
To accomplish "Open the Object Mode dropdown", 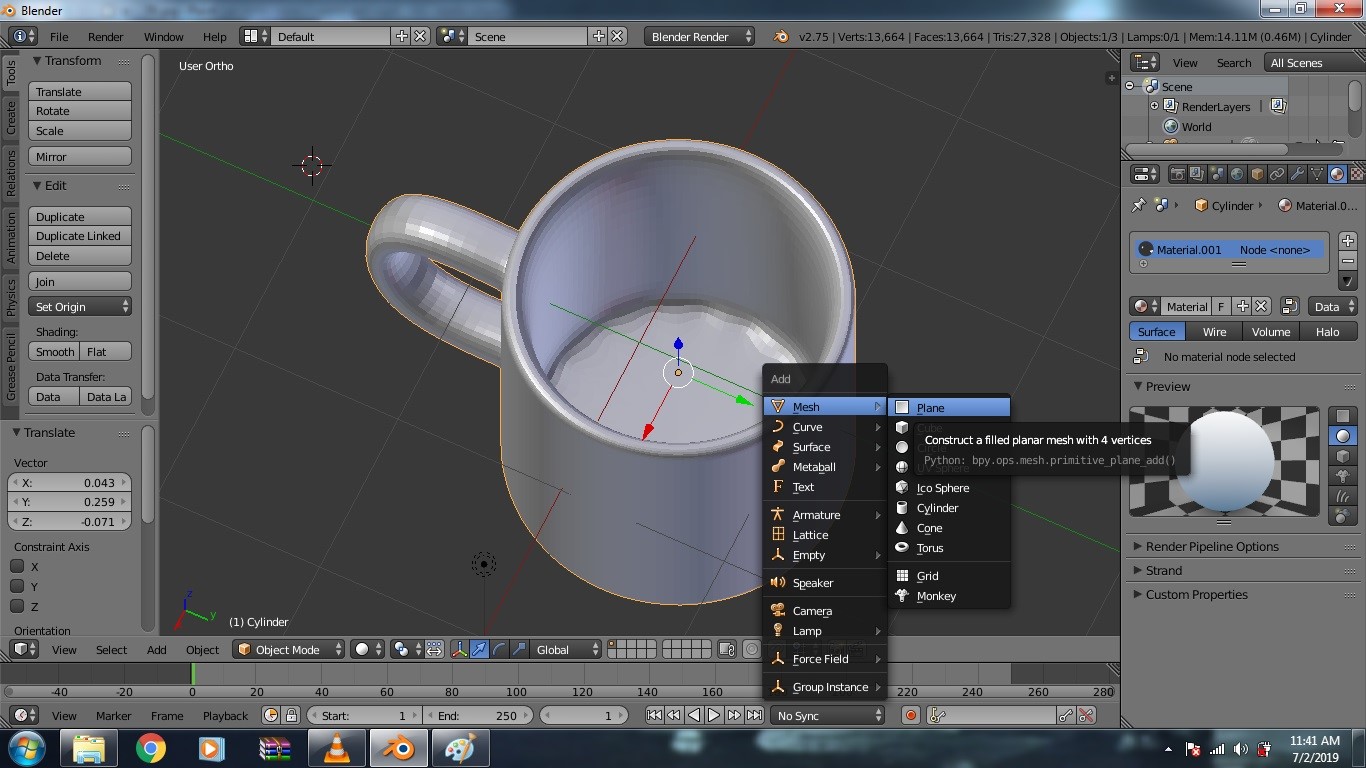I will pos(288,650).
